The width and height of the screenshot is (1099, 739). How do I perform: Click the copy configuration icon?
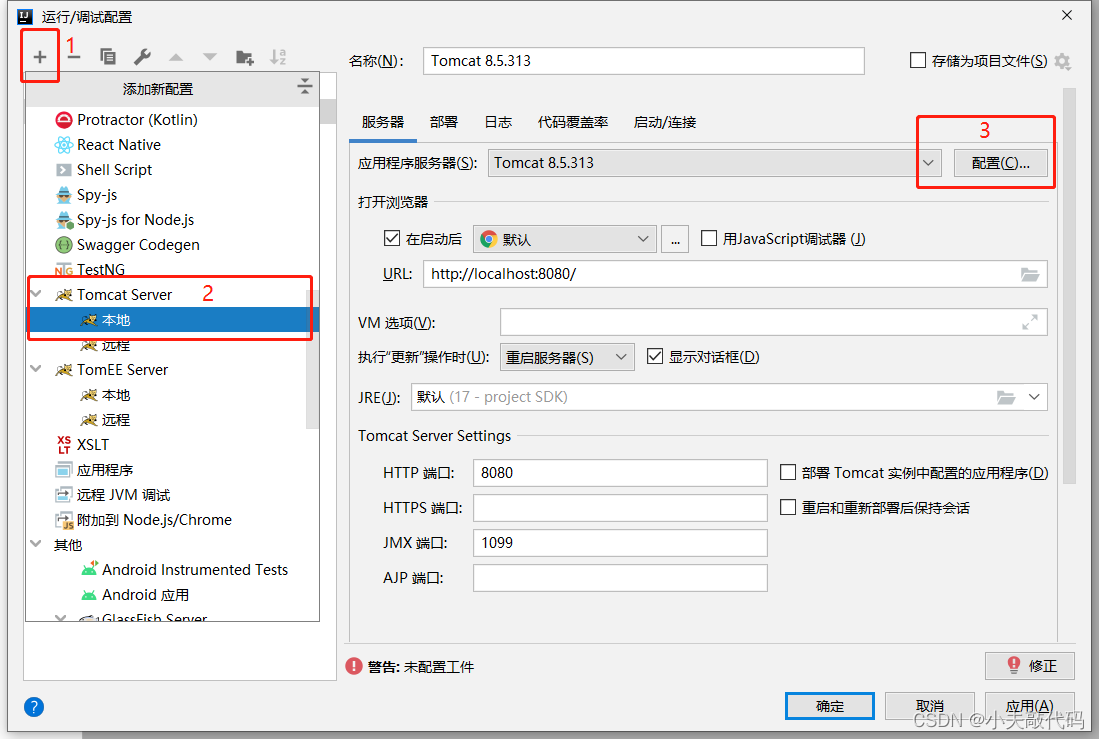[x=107, y=57]
